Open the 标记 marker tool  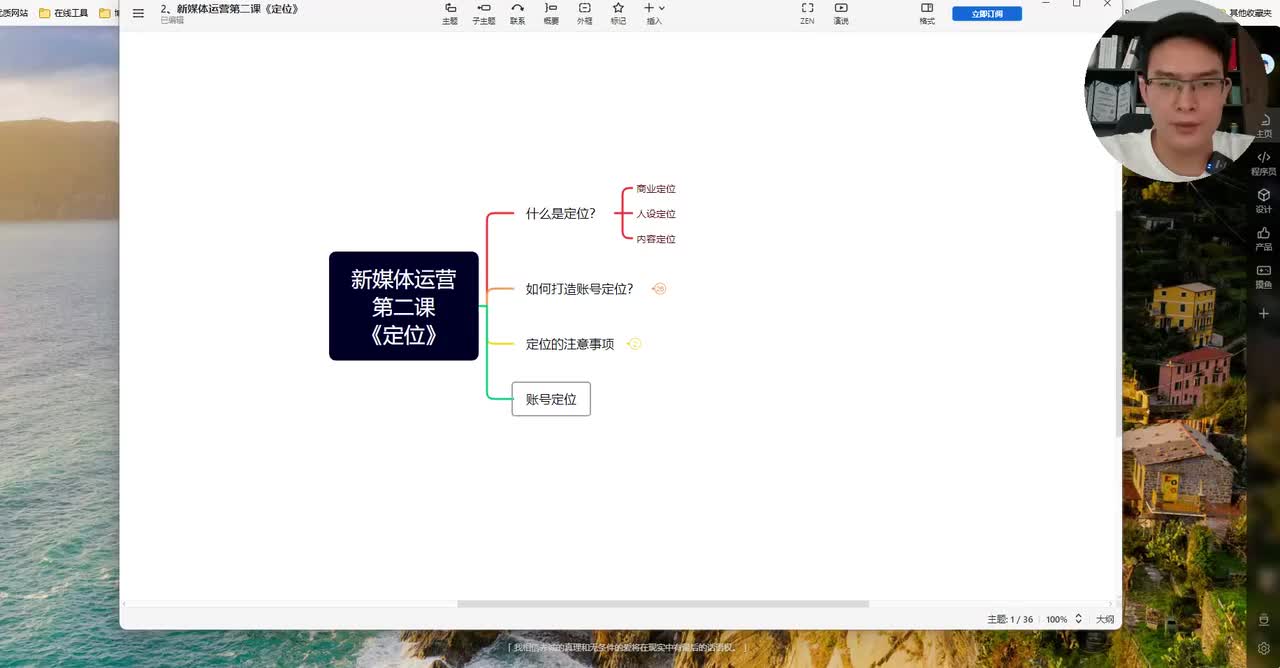618,13
